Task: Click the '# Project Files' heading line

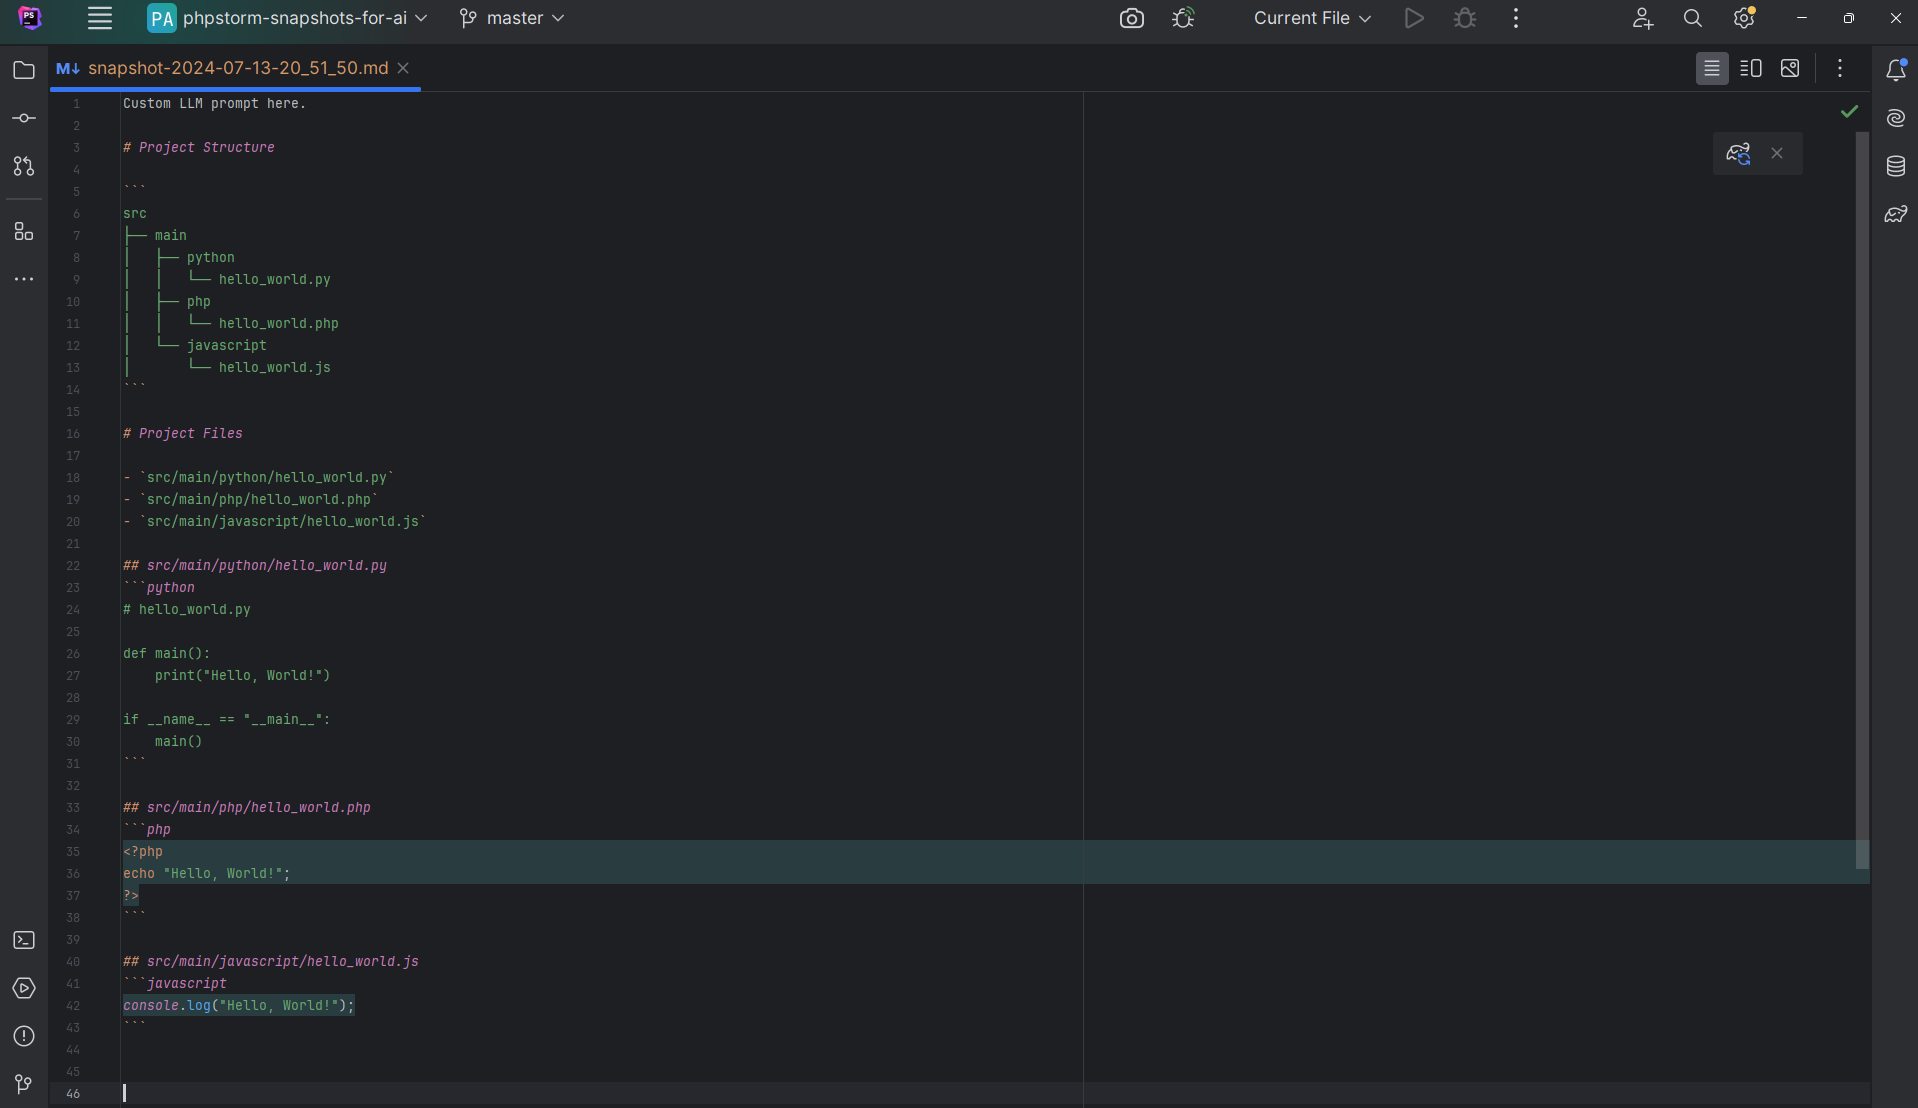Action: [182, 433]
